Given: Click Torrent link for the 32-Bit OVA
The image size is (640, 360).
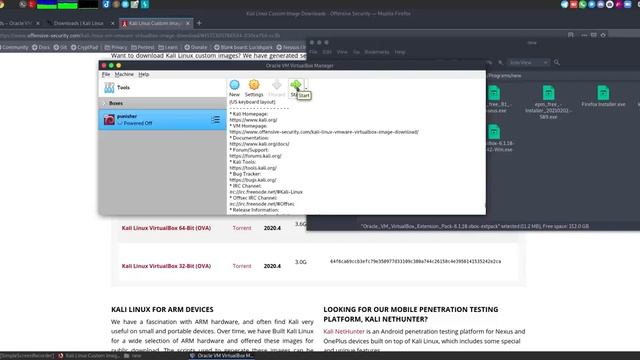Looking at the screenshot, I should coord(242,266).
